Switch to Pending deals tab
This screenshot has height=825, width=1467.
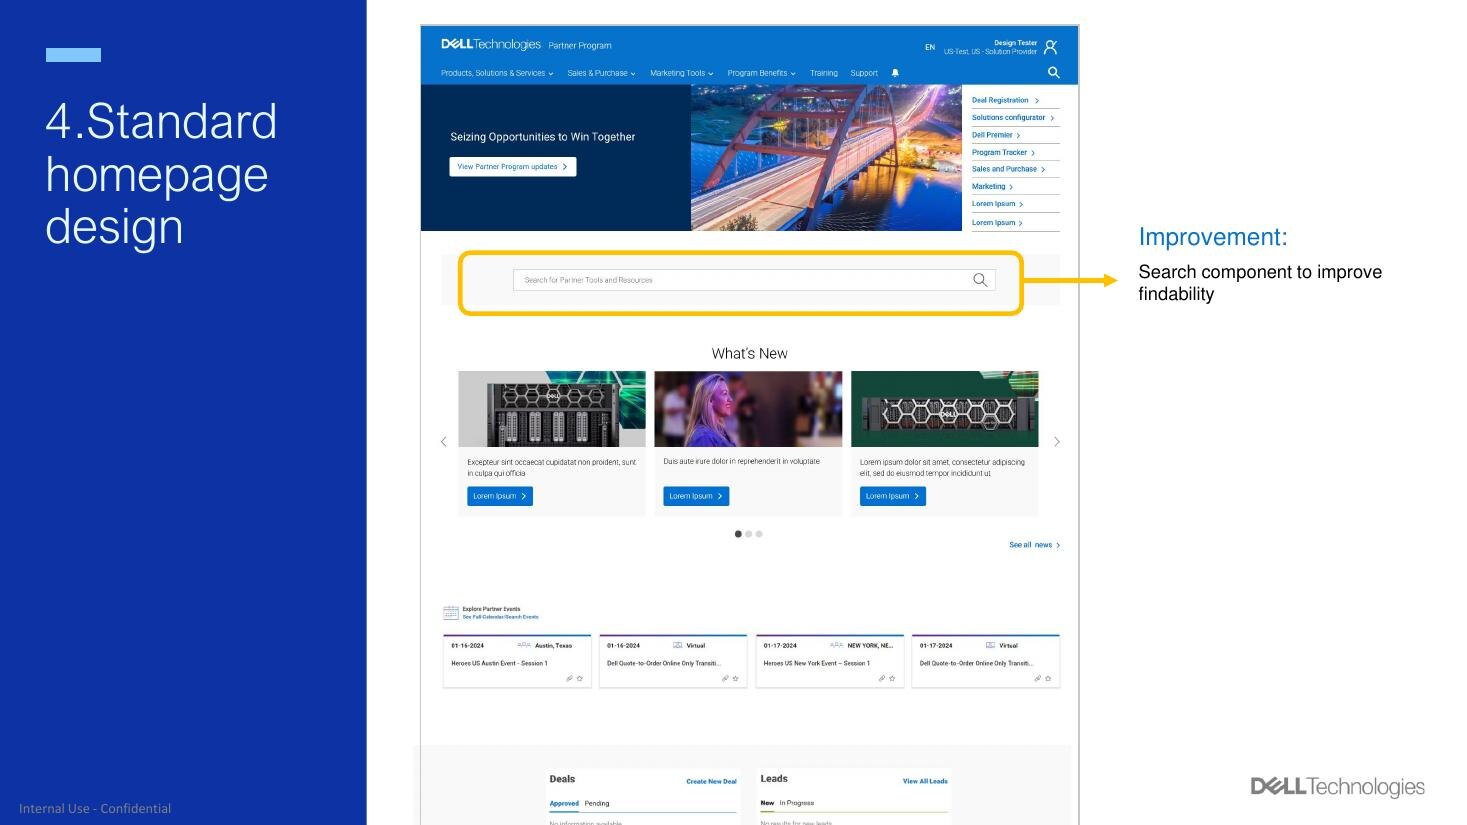(597, 803)
